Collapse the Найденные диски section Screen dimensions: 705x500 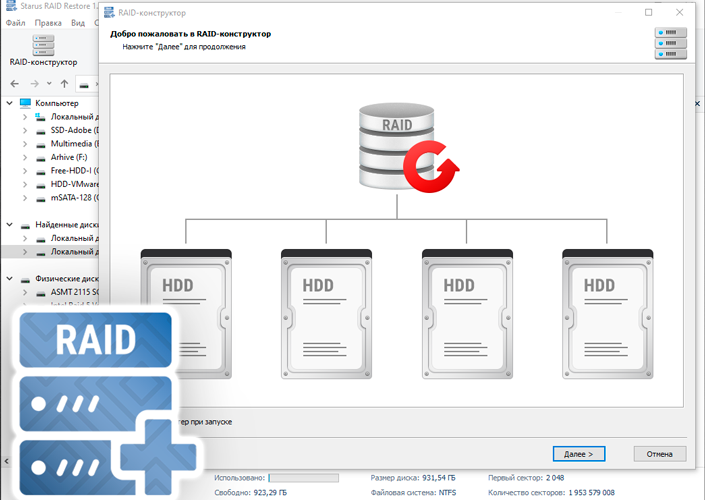point(9,224)
